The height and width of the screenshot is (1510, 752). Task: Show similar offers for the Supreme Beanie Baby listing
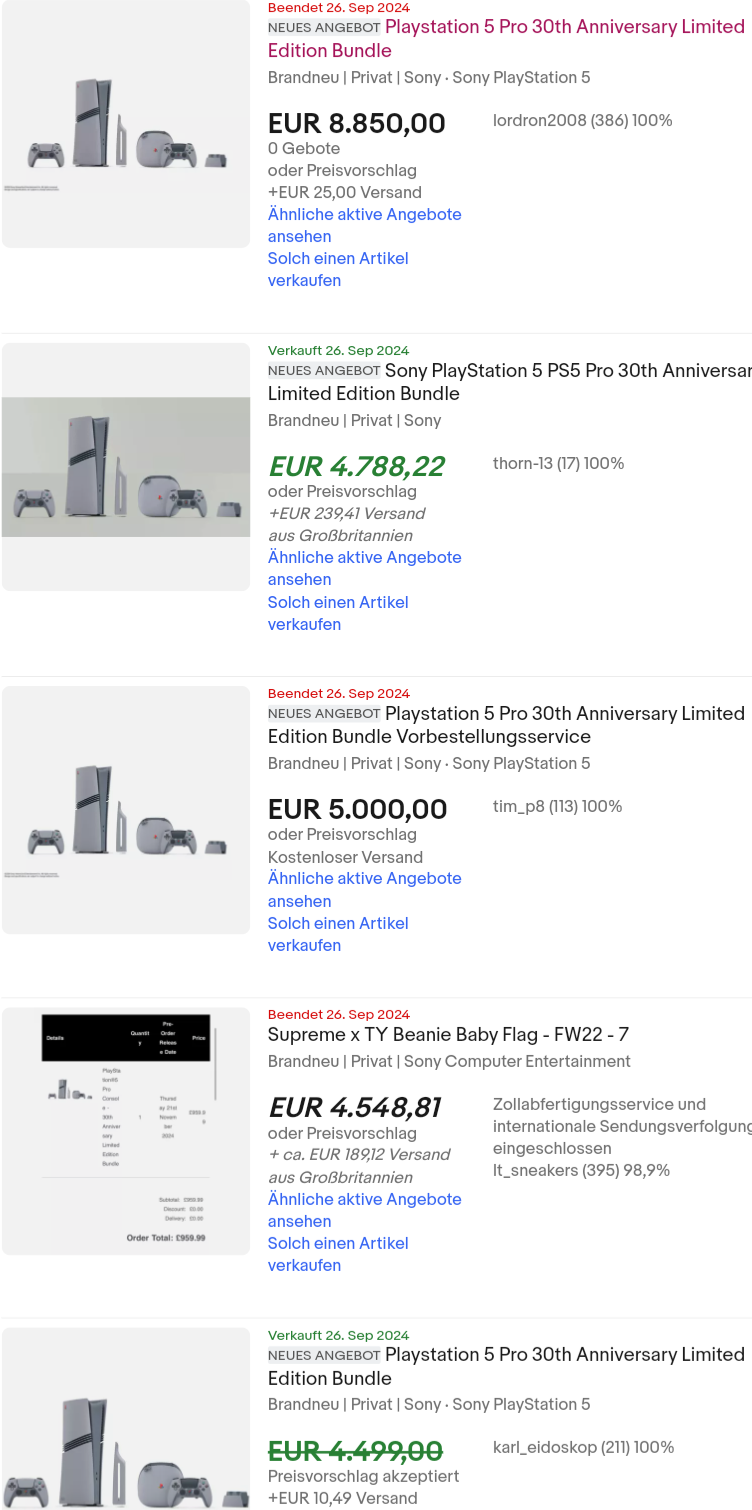(x=364, y=1210)
